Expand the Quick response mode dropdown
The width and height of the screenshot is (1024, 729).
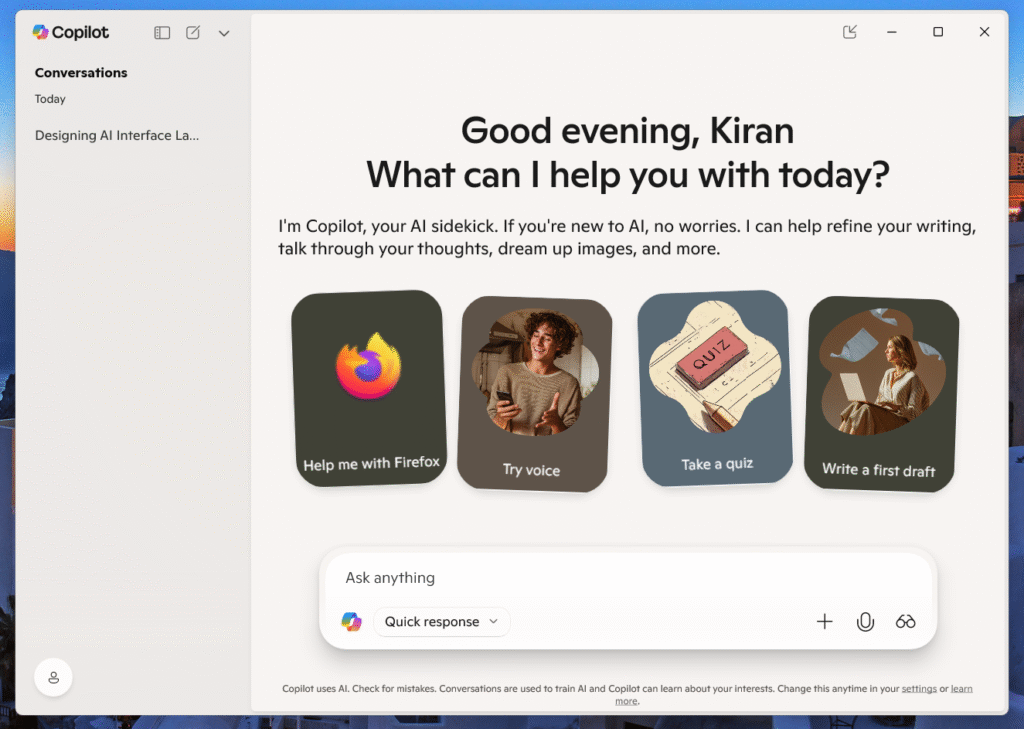(441, 622)
